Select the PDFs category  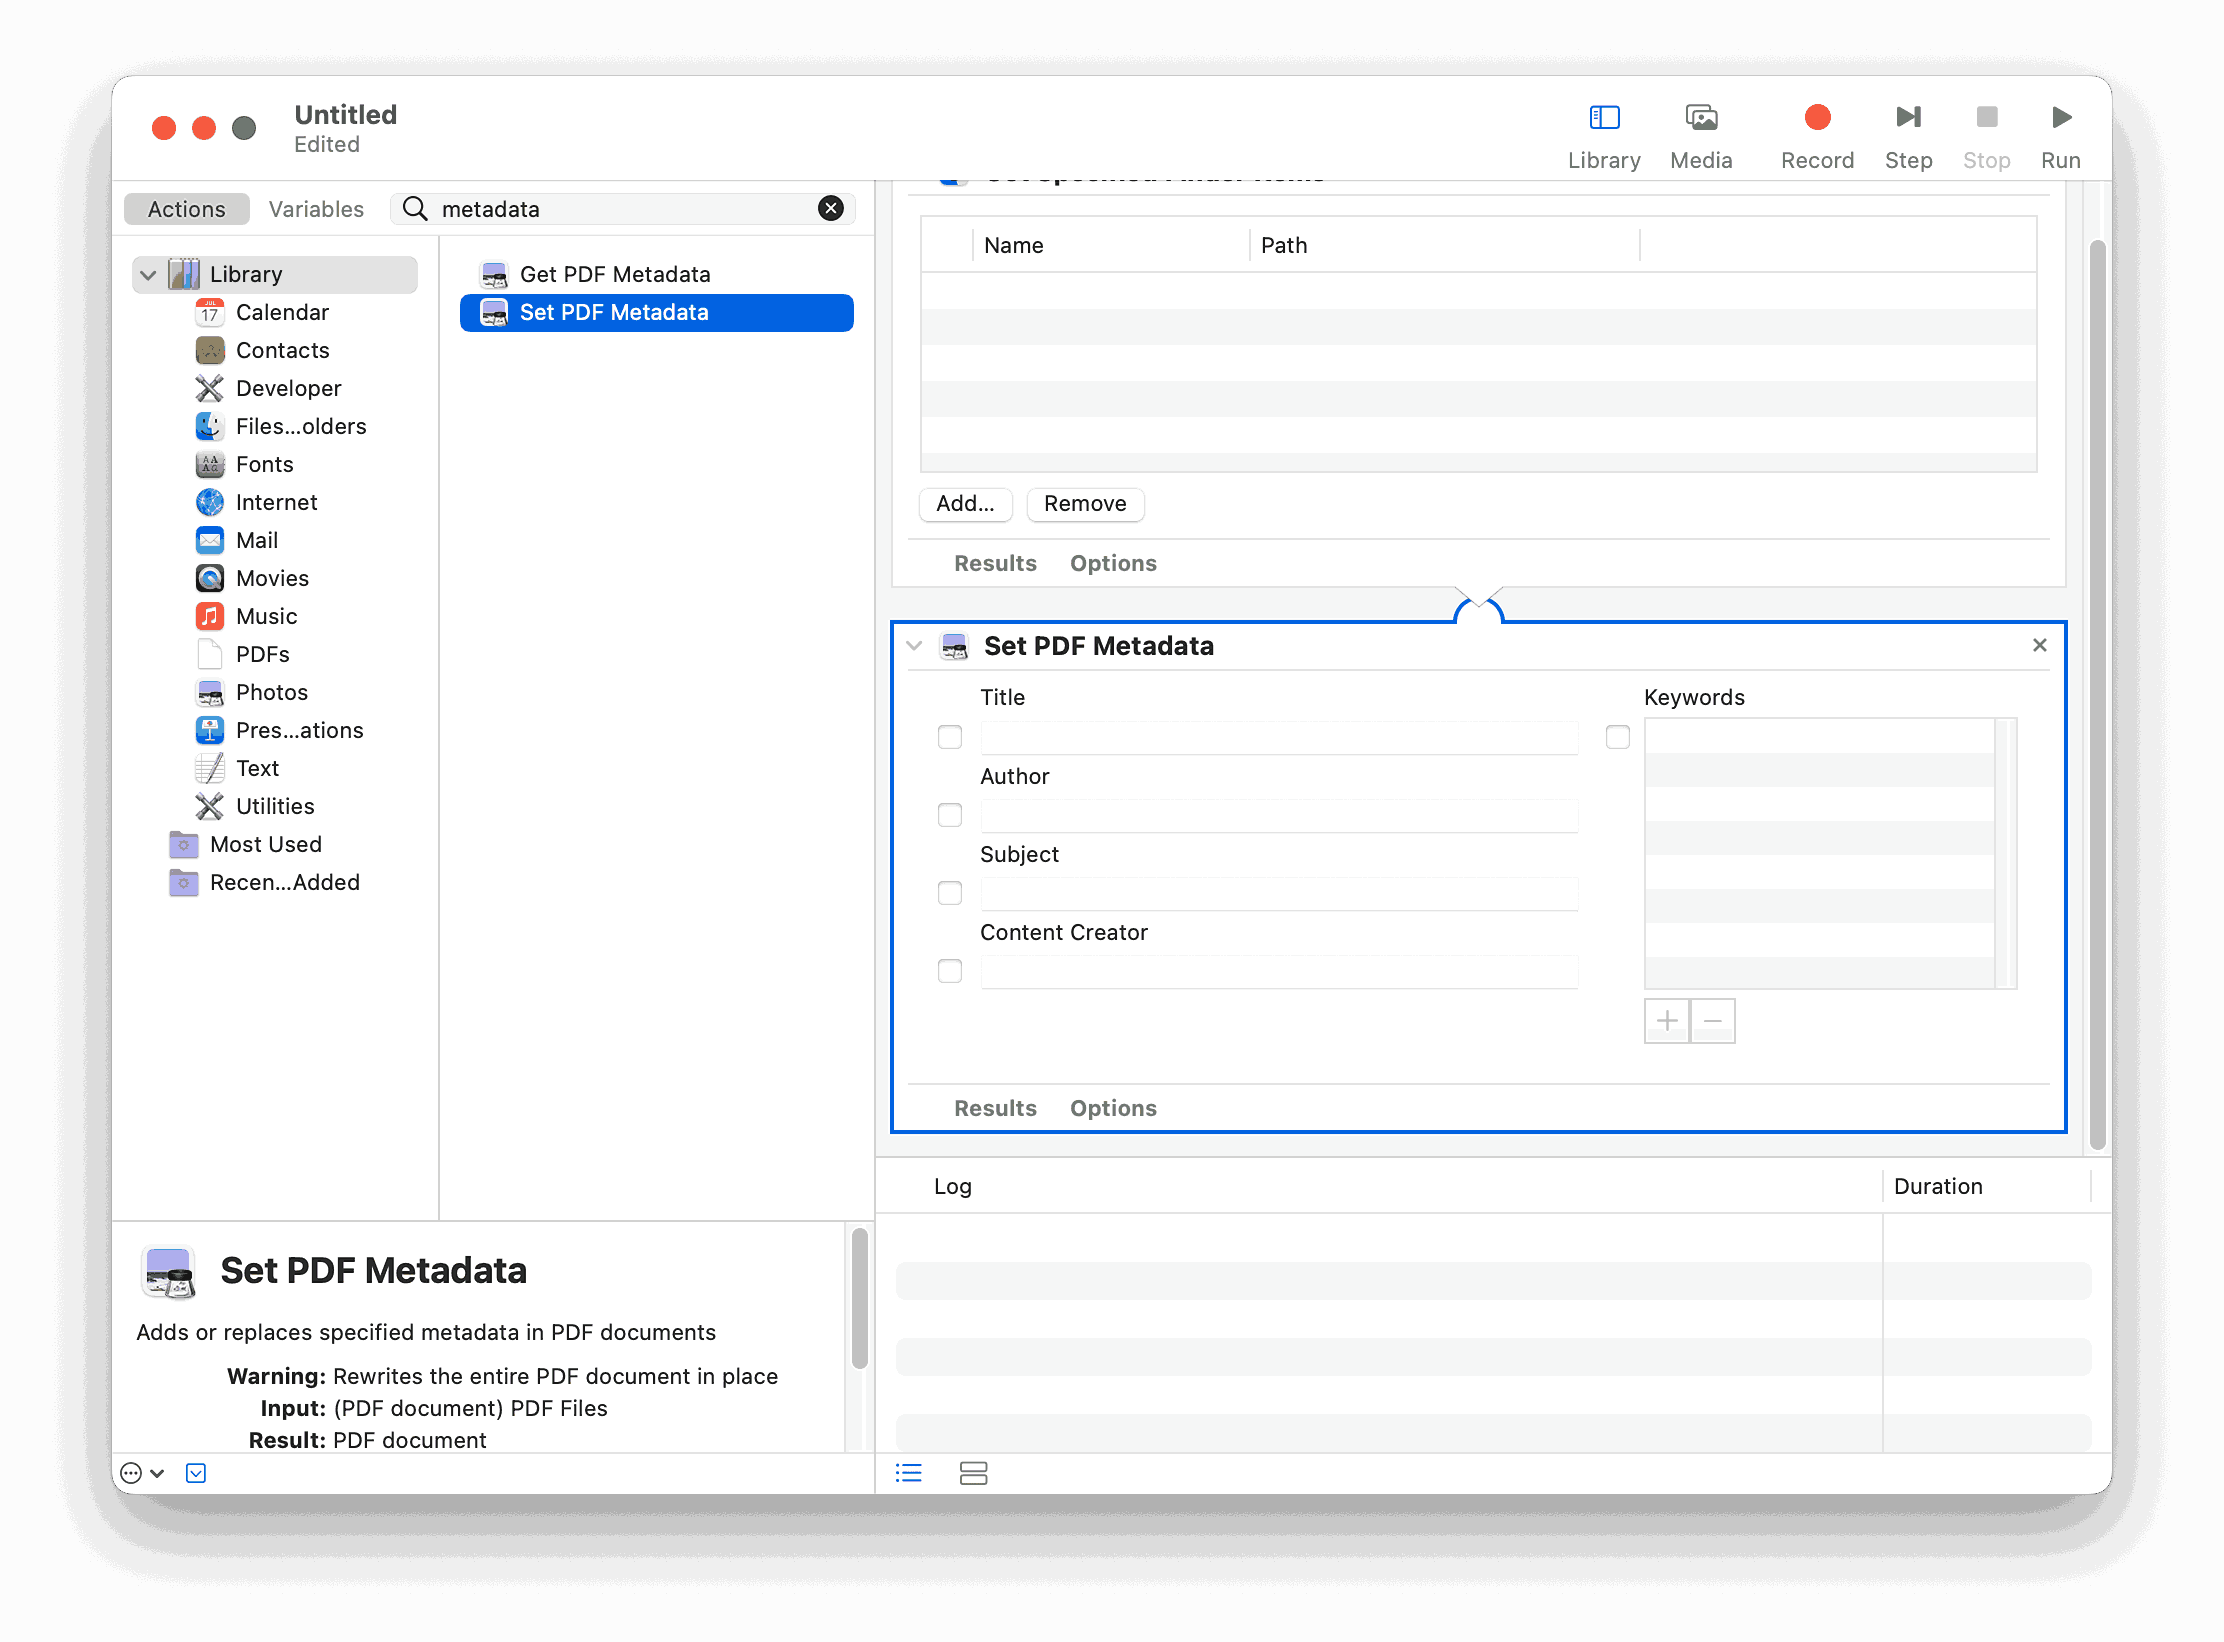pyautogui.click(x=263, y=654)
